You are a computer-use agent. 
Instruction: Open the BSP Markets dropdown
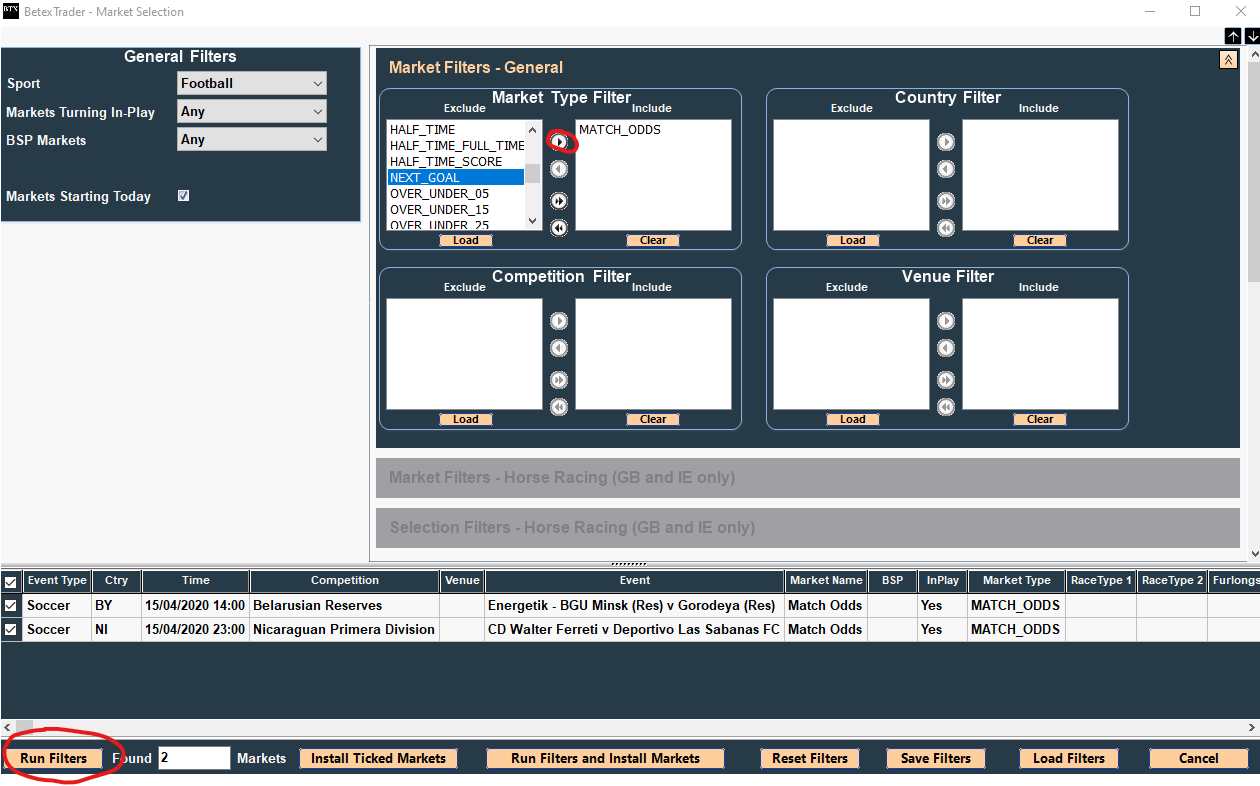[252, 140]
